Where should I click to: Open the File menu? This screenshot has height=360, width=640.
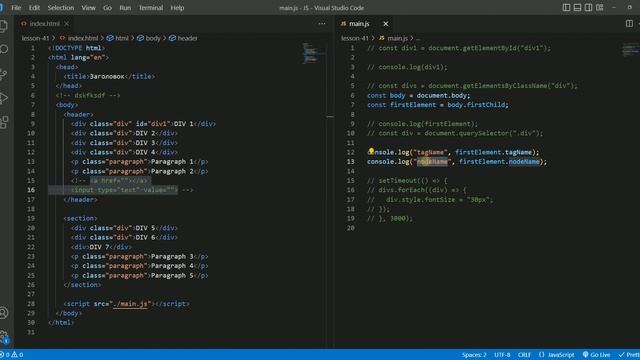(x=16, y=8)
